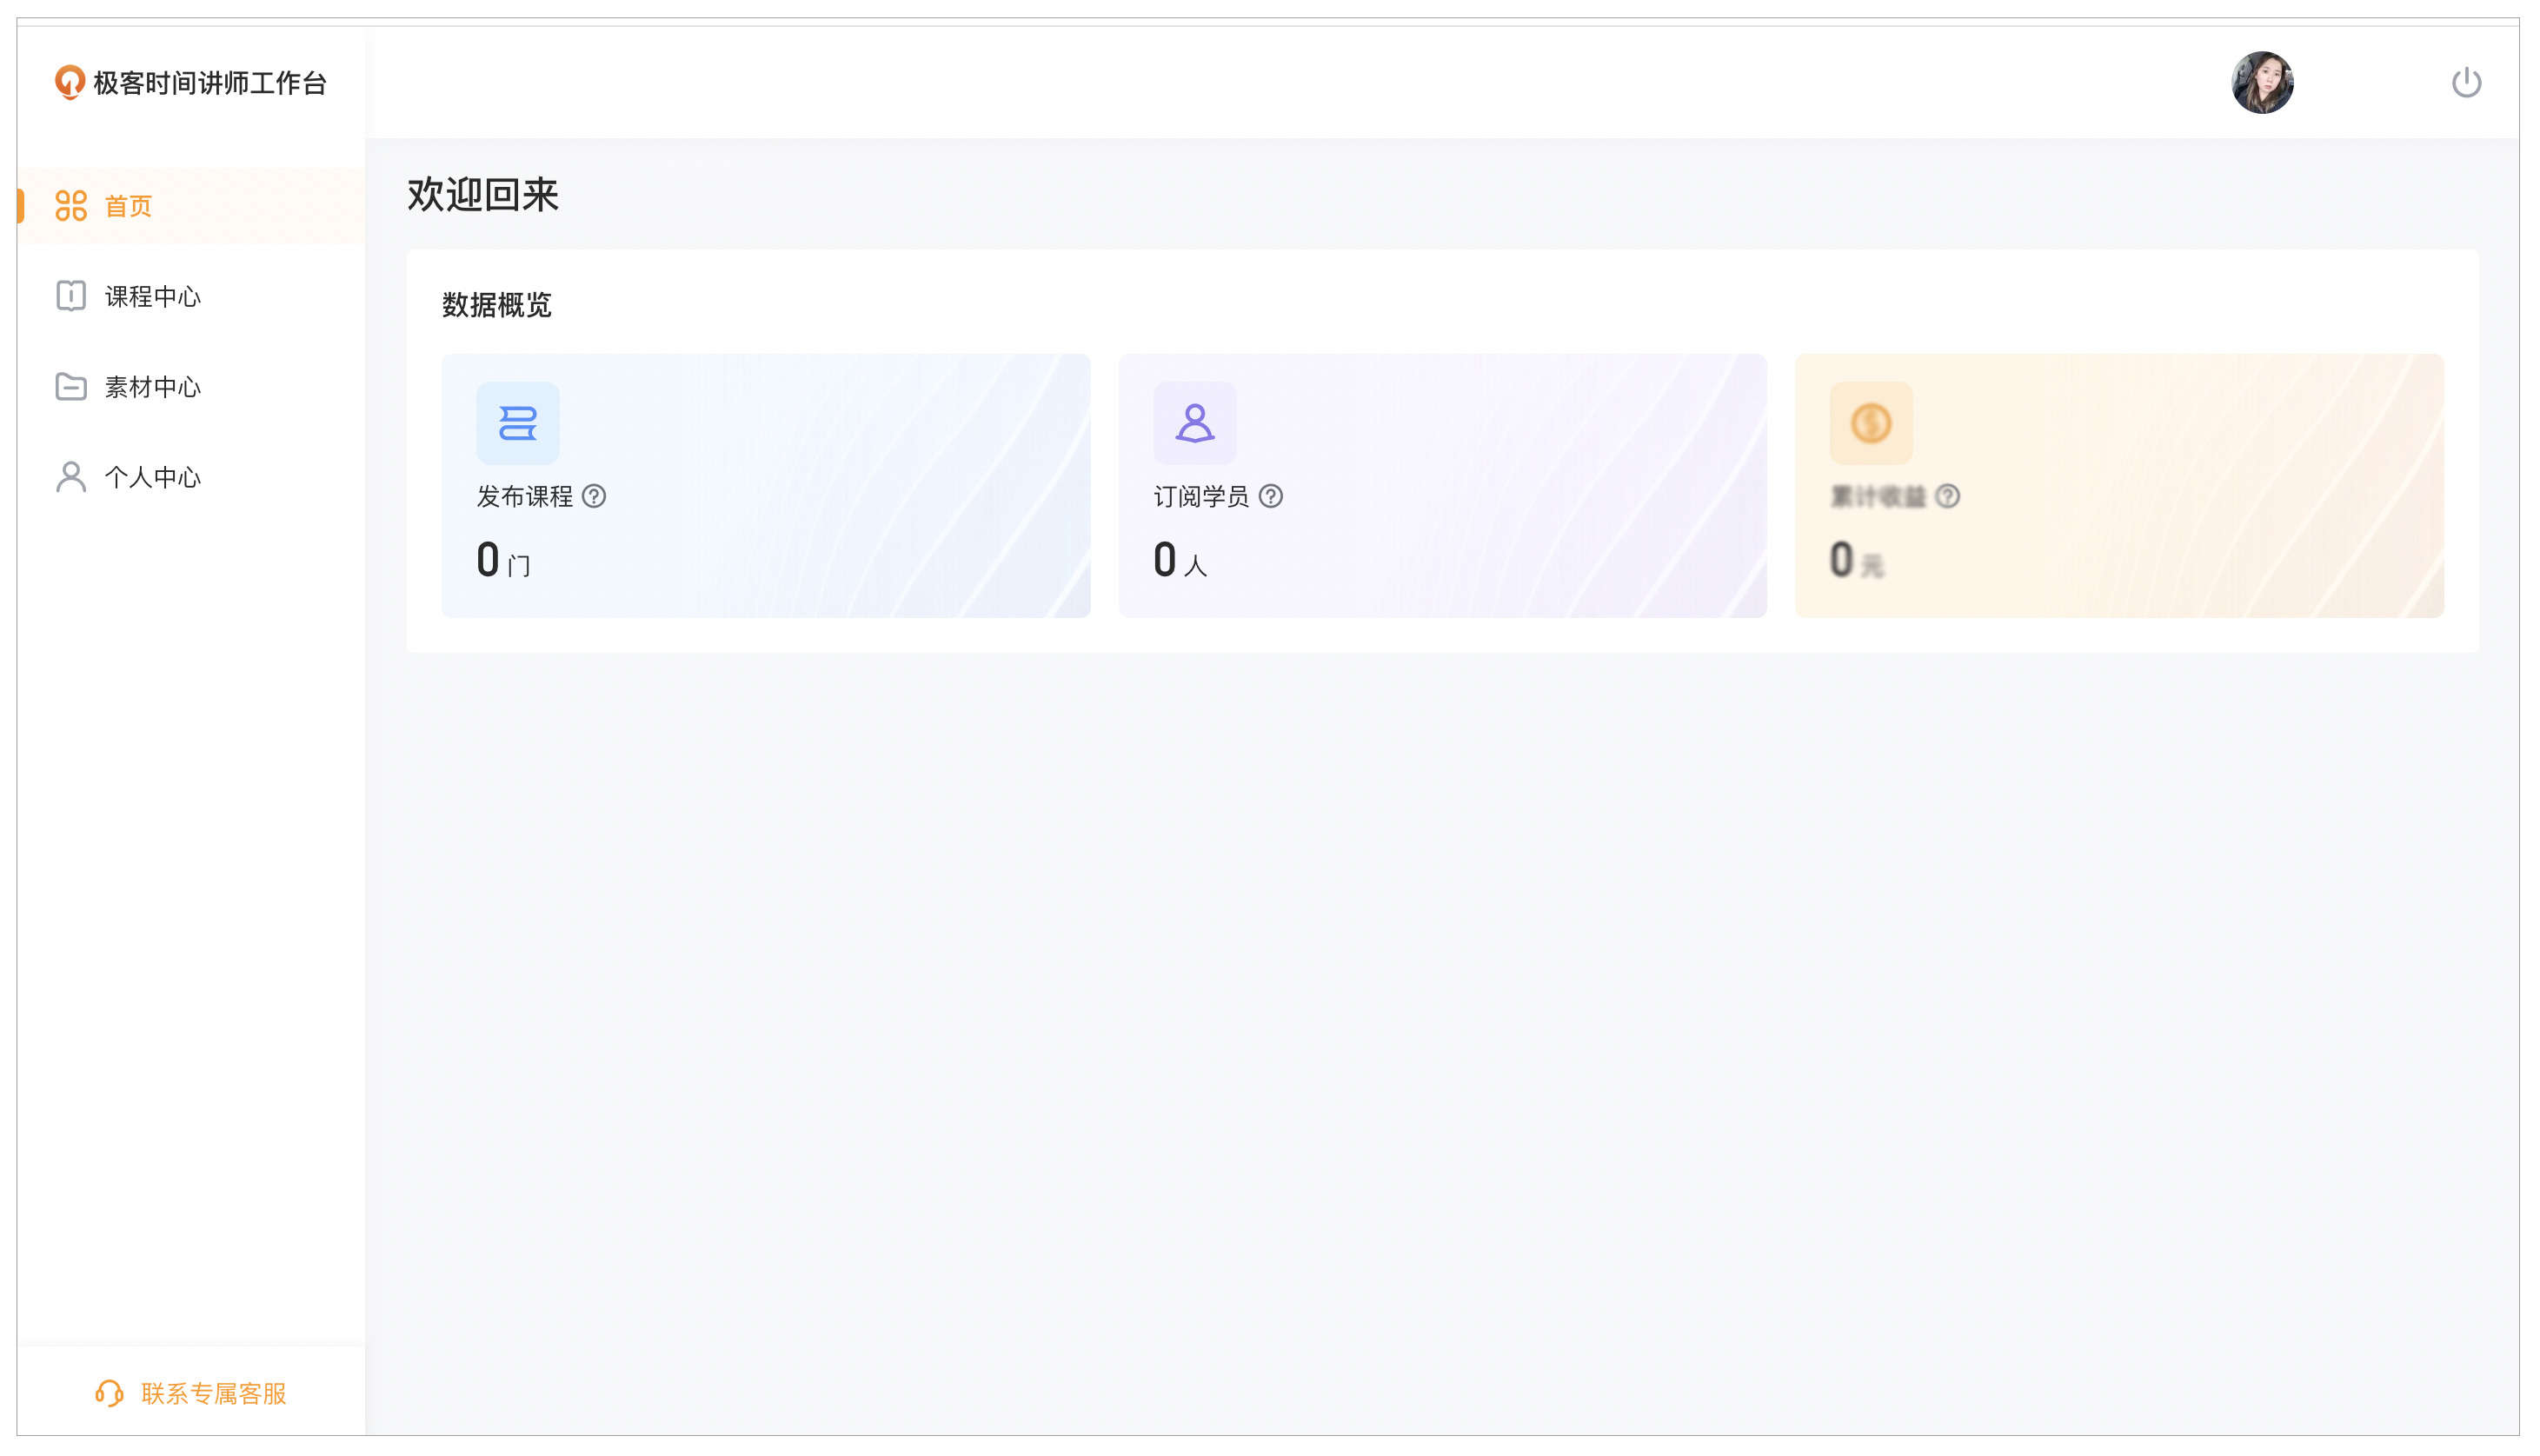
Task: Click the user avatar photo
Action: (2262, 82)
